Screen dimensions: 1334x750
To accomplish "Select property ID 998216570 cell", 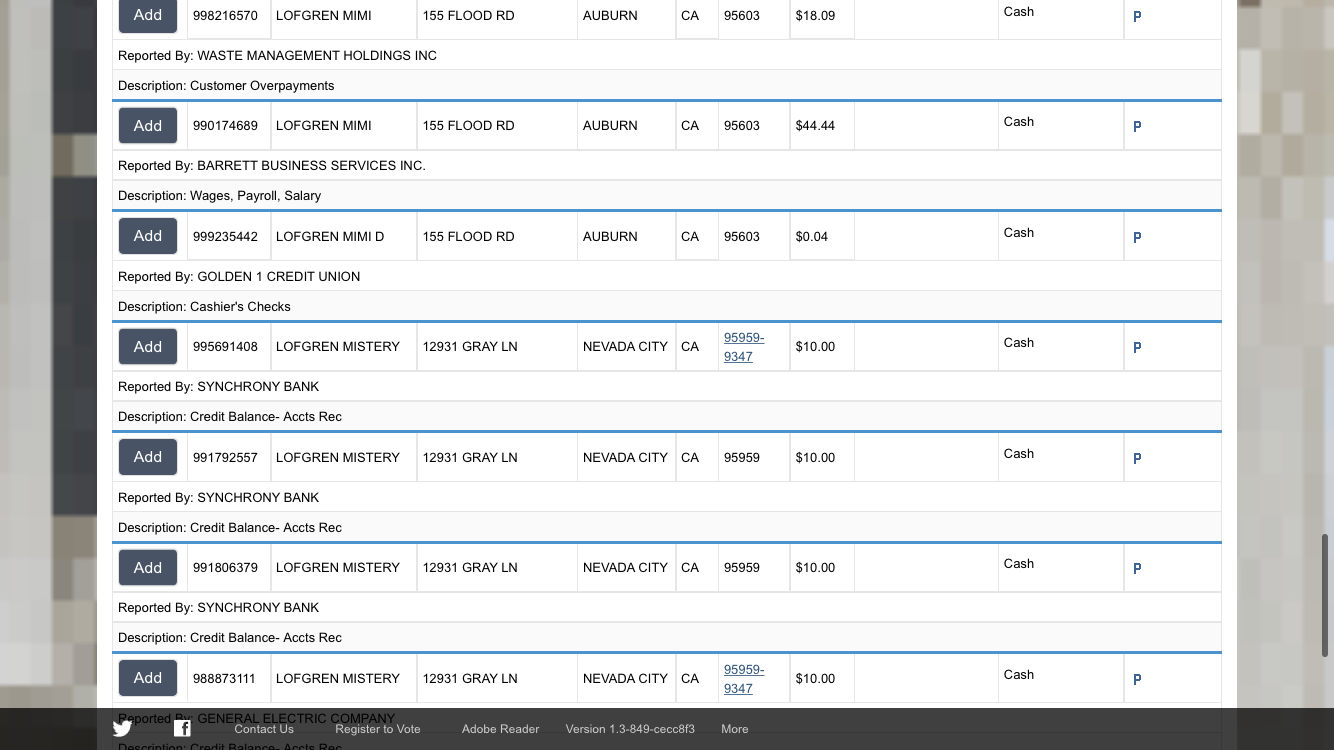I will coord(229,16).
